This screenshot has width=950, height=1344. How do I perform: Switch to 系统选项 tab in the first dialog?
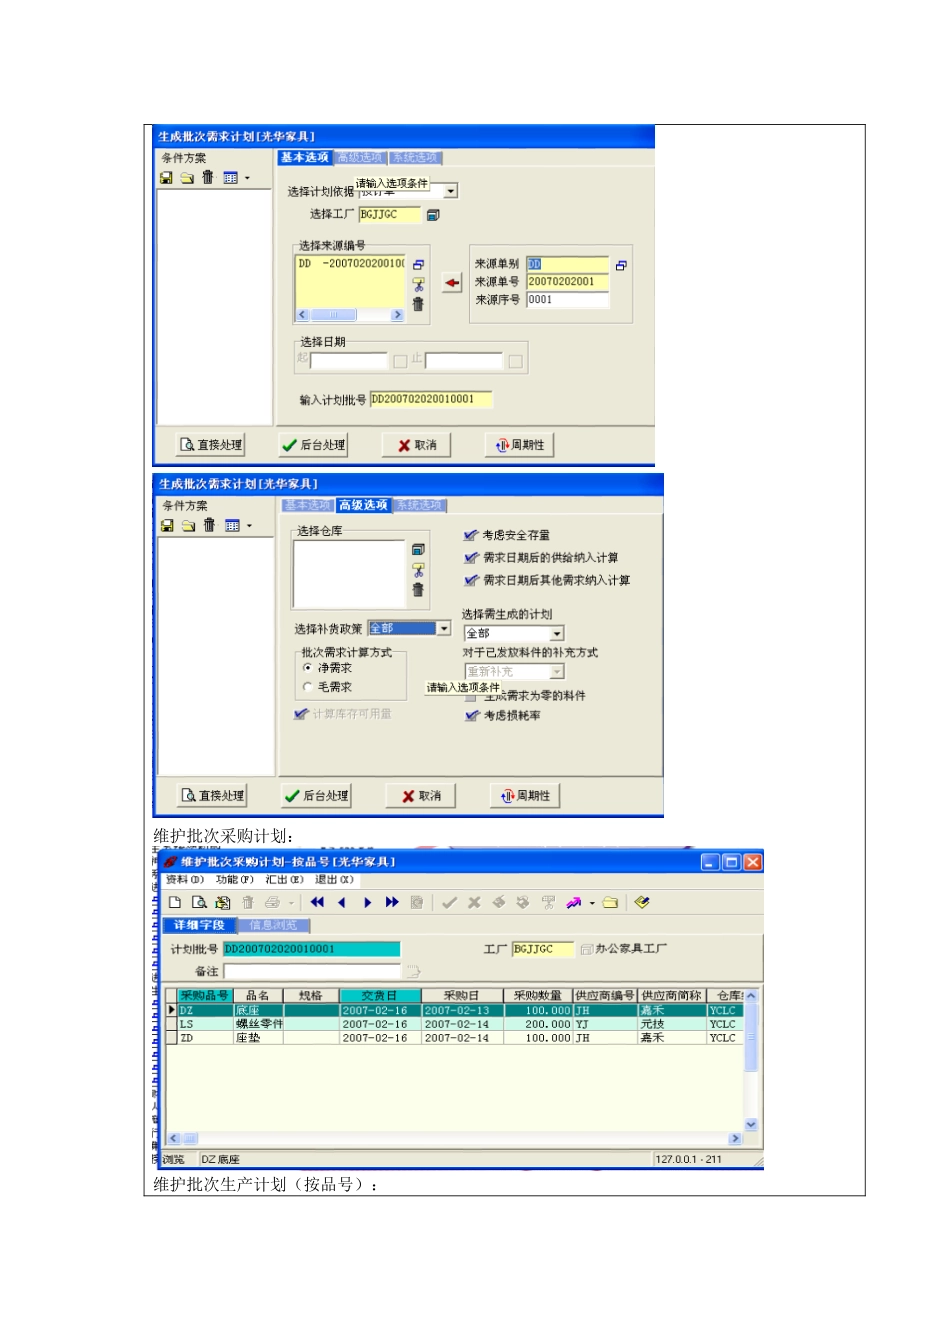414,158
